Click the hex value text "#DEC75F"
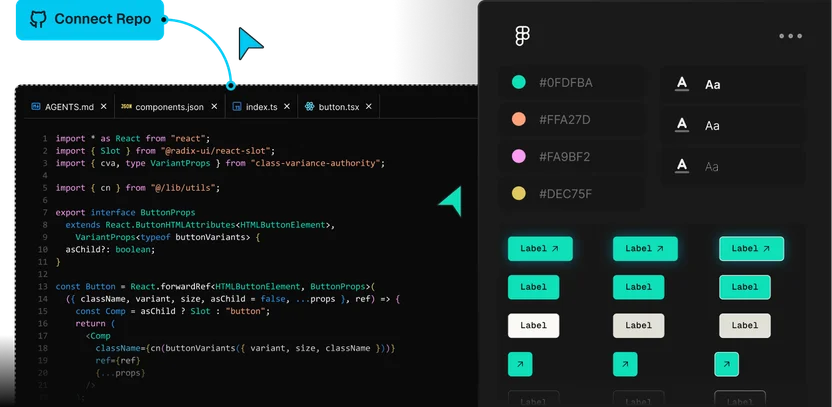 click(566, 194)
